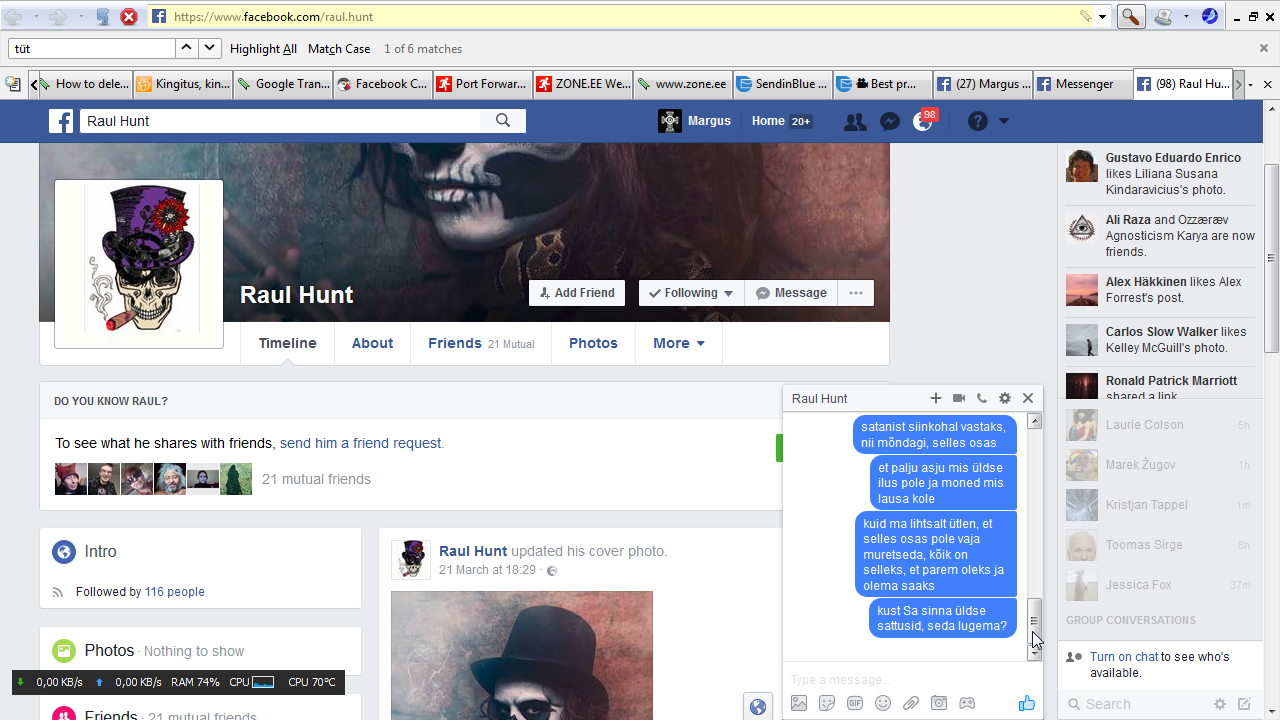Open the Friends profile tab
The height and width of the screenshot is (720, 1280).
481,343
